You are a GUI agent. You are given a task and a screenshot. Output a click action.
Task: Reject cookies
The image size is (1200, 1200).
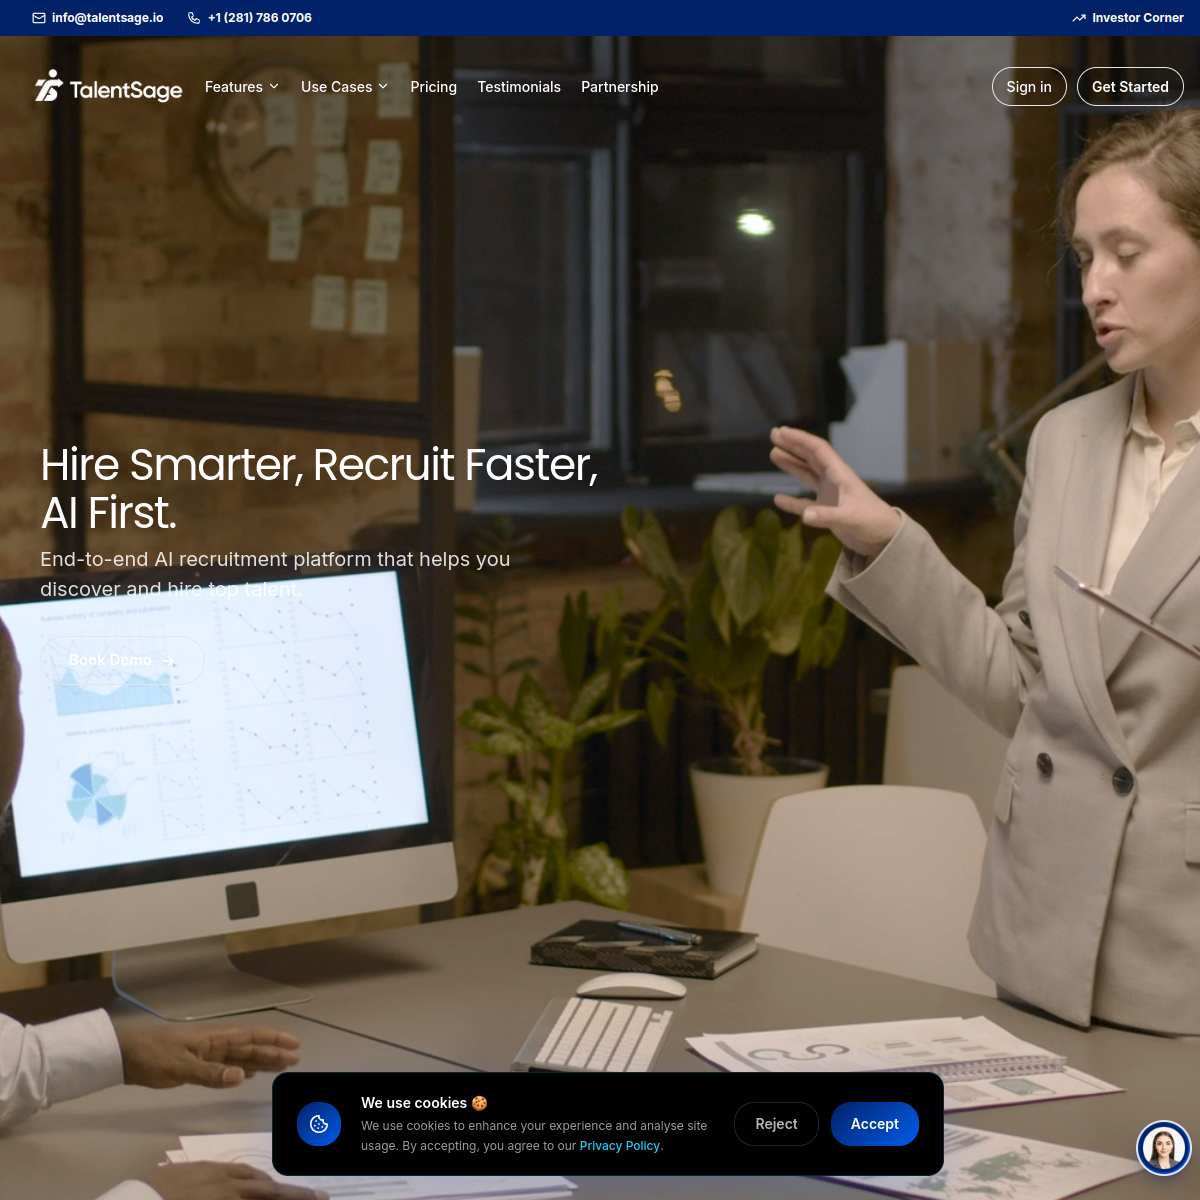tap(776, 1124)
